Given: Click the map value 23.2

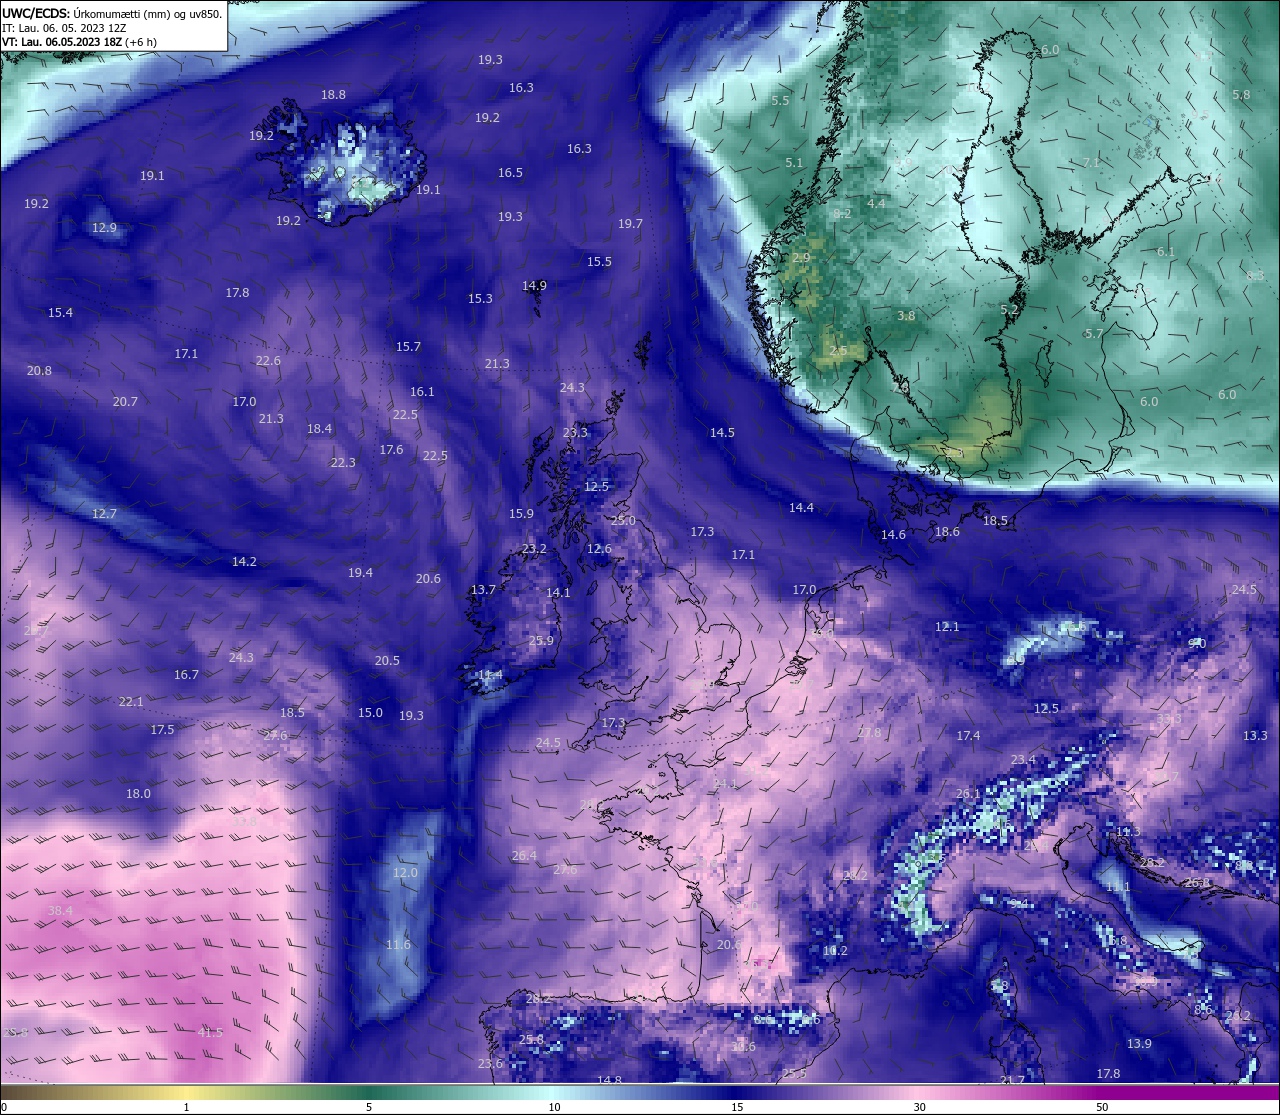Looking at the screenshot, I should coord(534,549).
